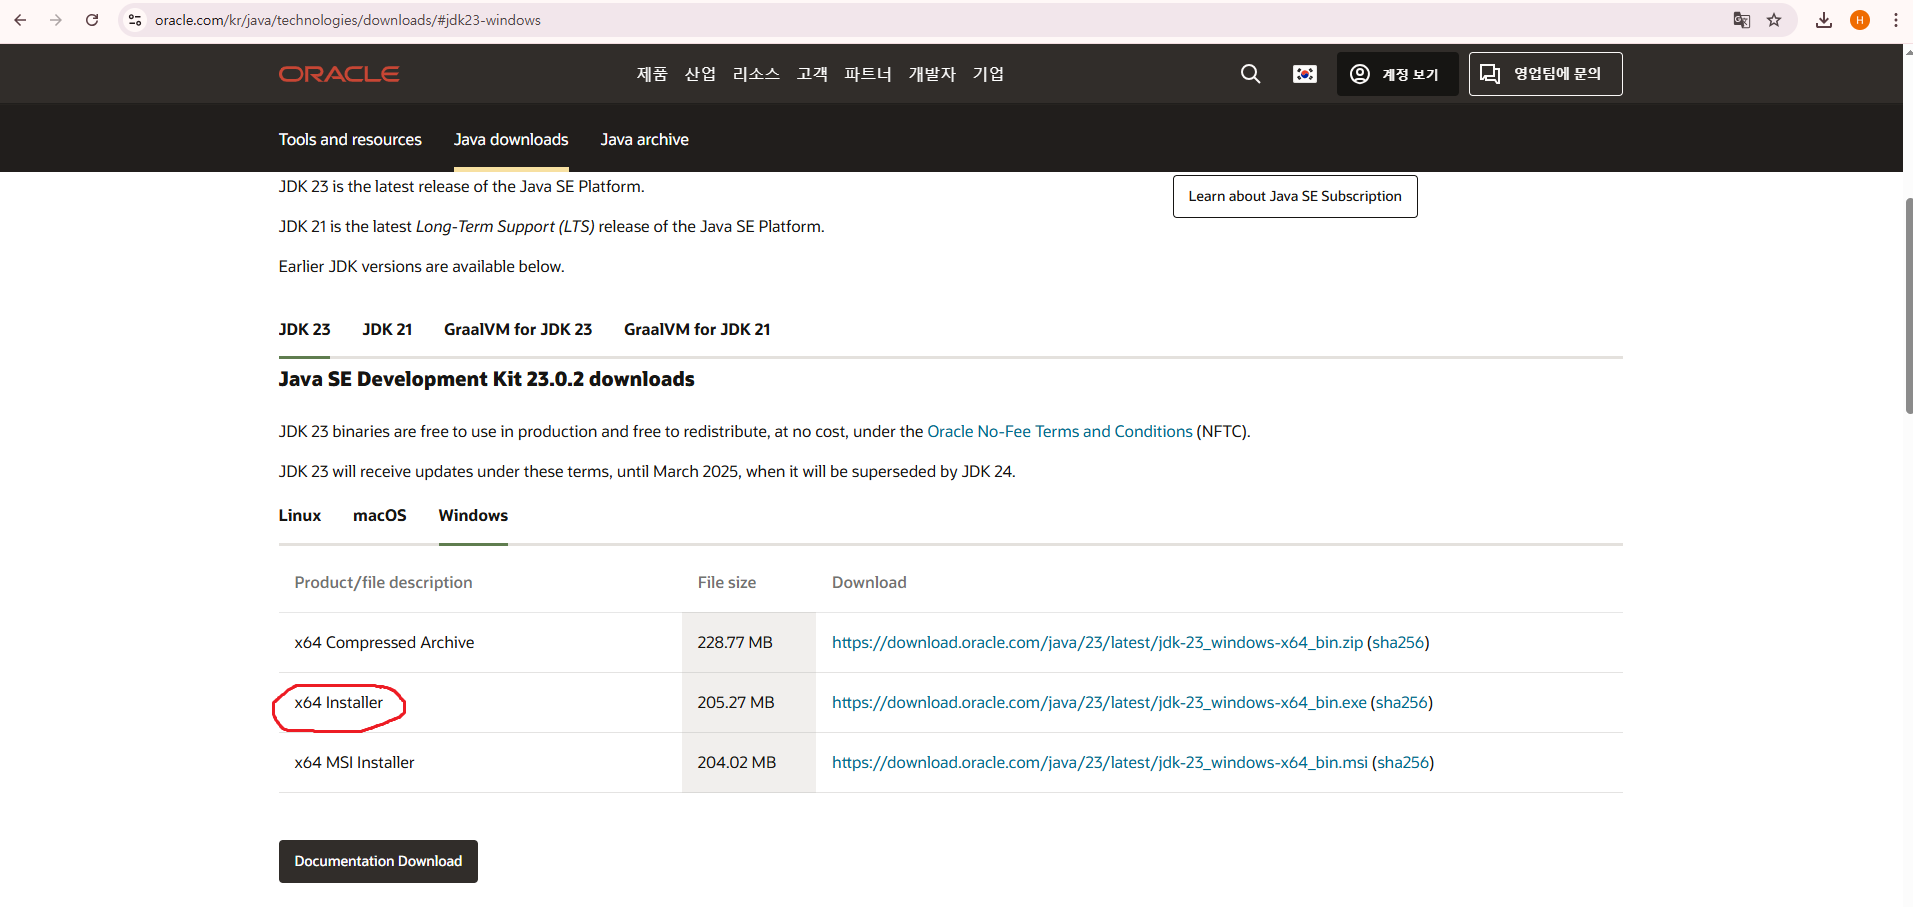Open Oracle No-Fee Terms and Conditions link
Image resolution: width=1913 pixels, height=907 pixels.
click(1060, 432)
